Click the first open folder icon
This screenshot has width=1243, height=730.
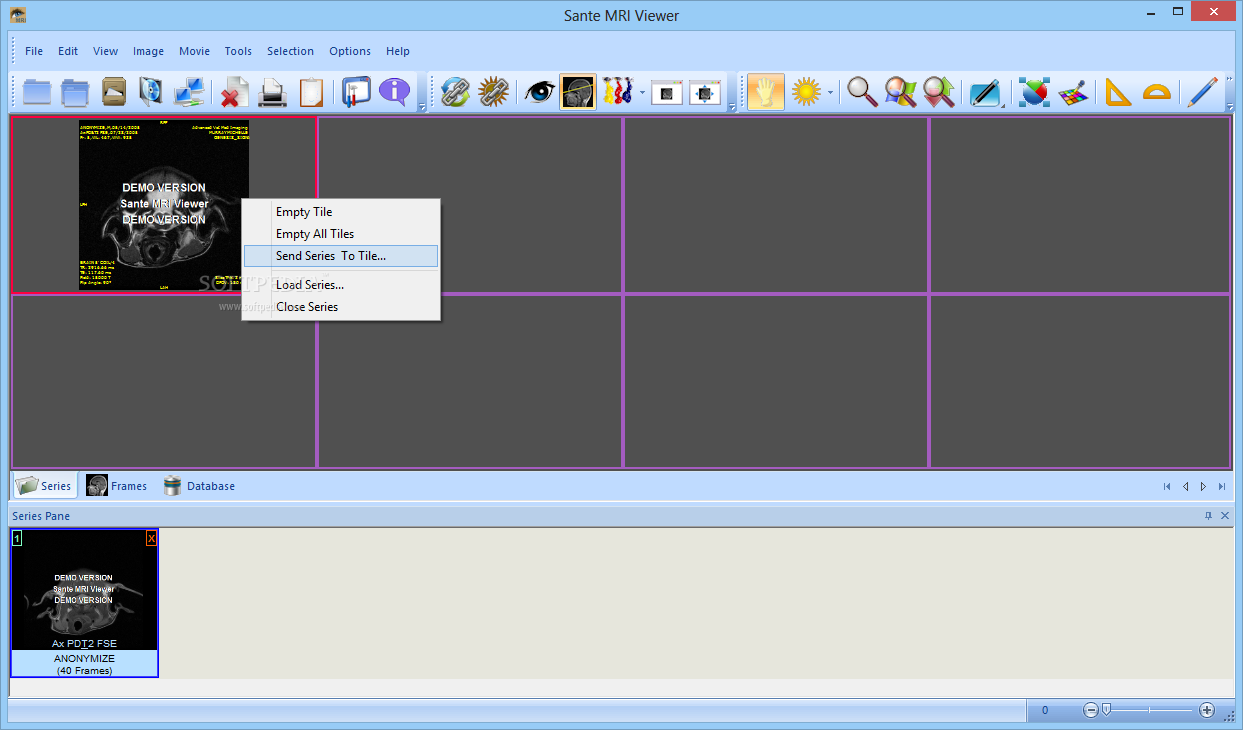[x=37, y=92]
